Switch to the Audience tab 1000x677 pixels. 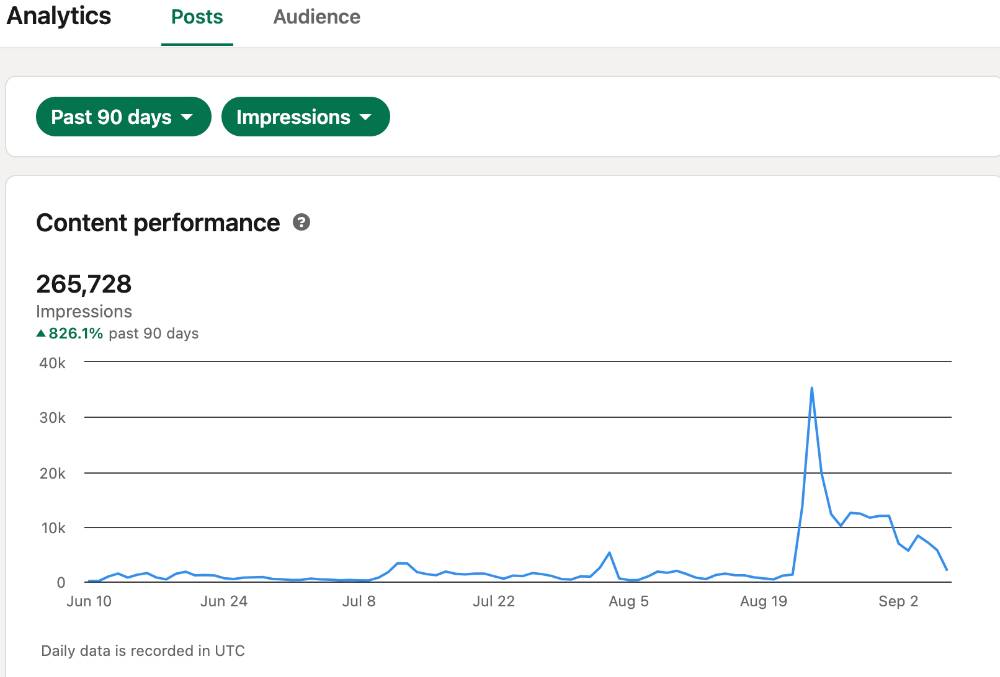pyautogui.click(x=317, y=18)
